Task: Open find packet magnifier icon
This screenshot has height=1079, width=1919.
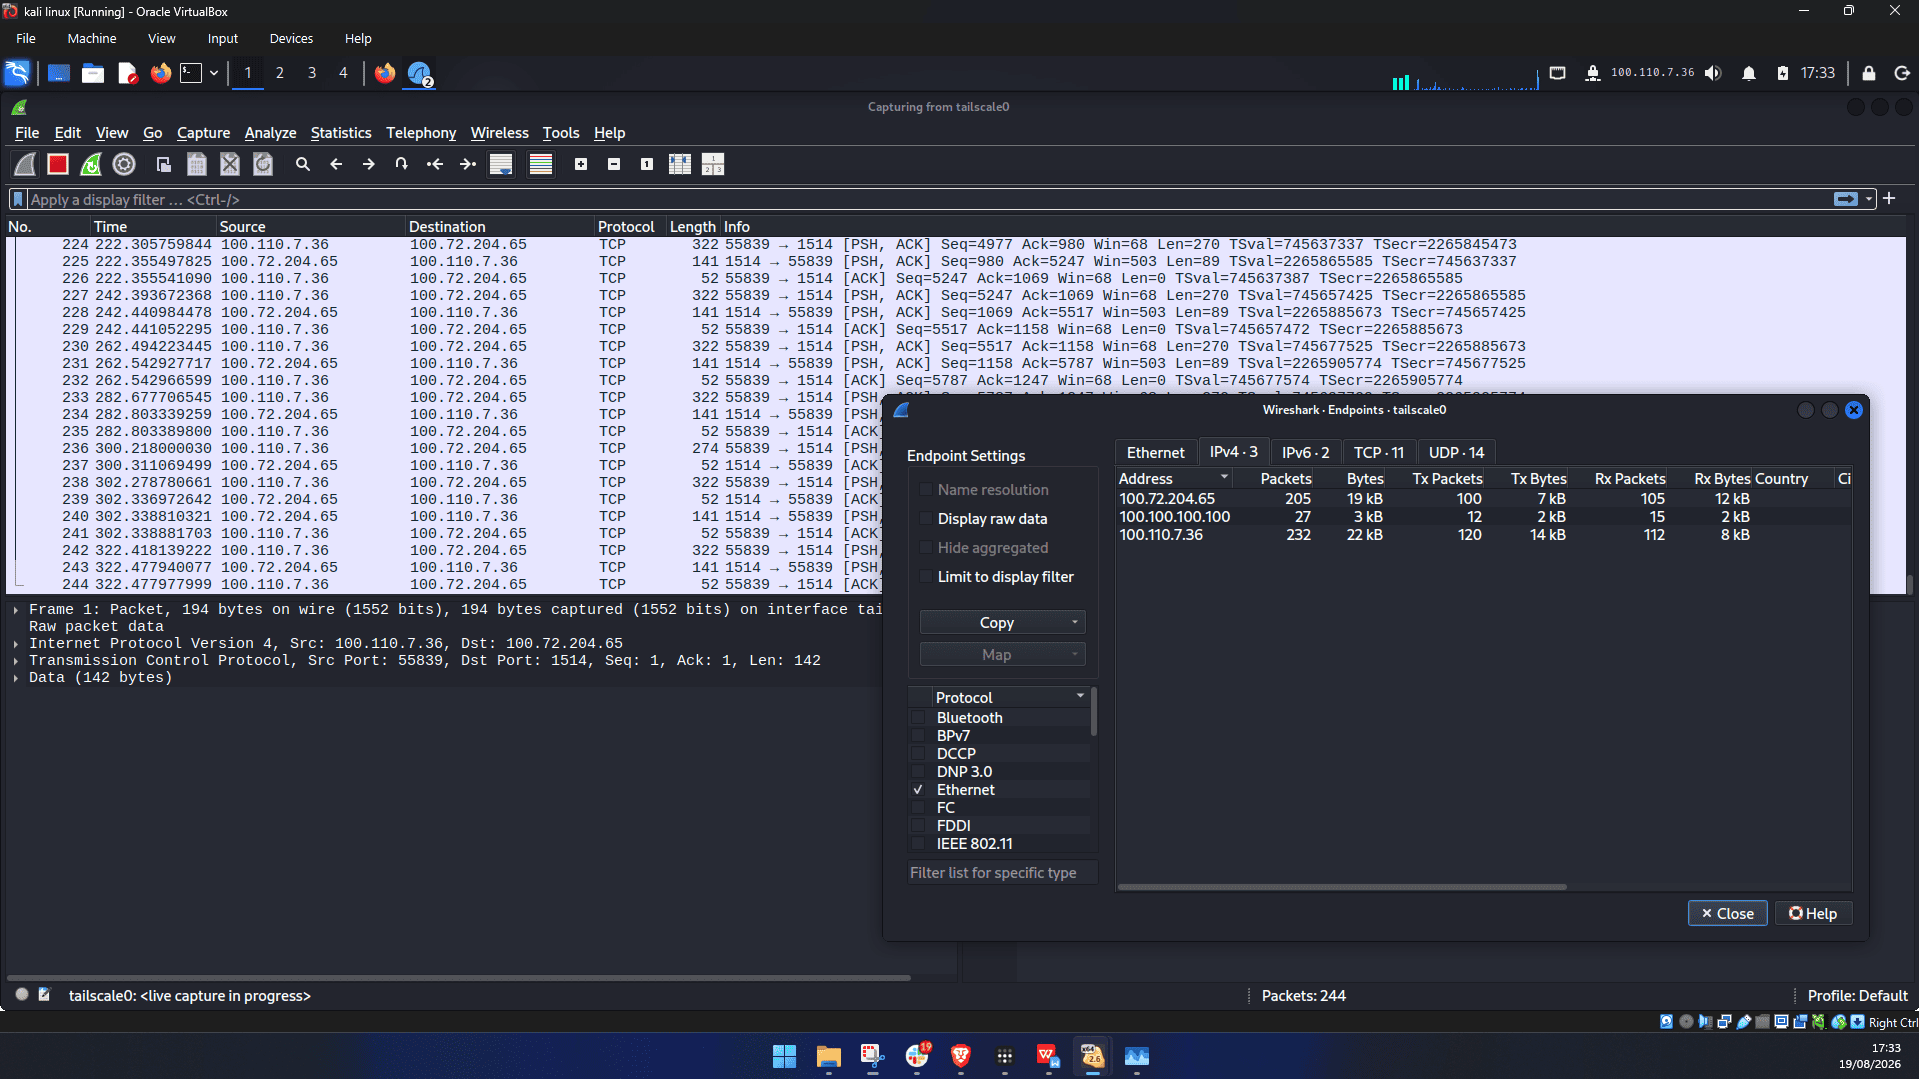Action: [303, 164]
